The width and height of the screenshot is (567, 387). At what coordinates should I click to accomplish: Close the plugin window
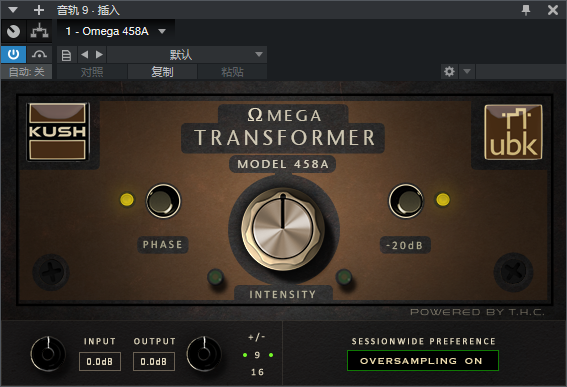tap(553, 10)
